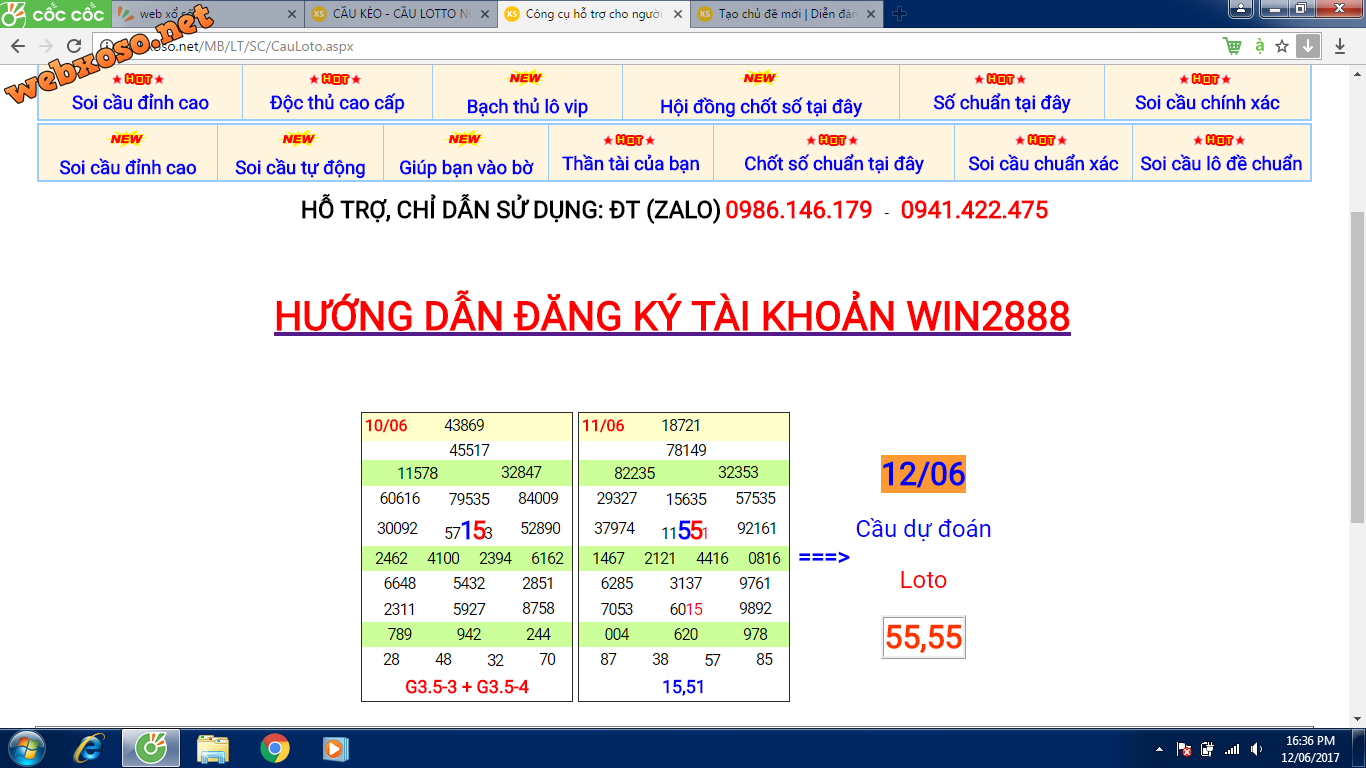
Task: Click the red 'Loto' label
Action: click(923, 580)
